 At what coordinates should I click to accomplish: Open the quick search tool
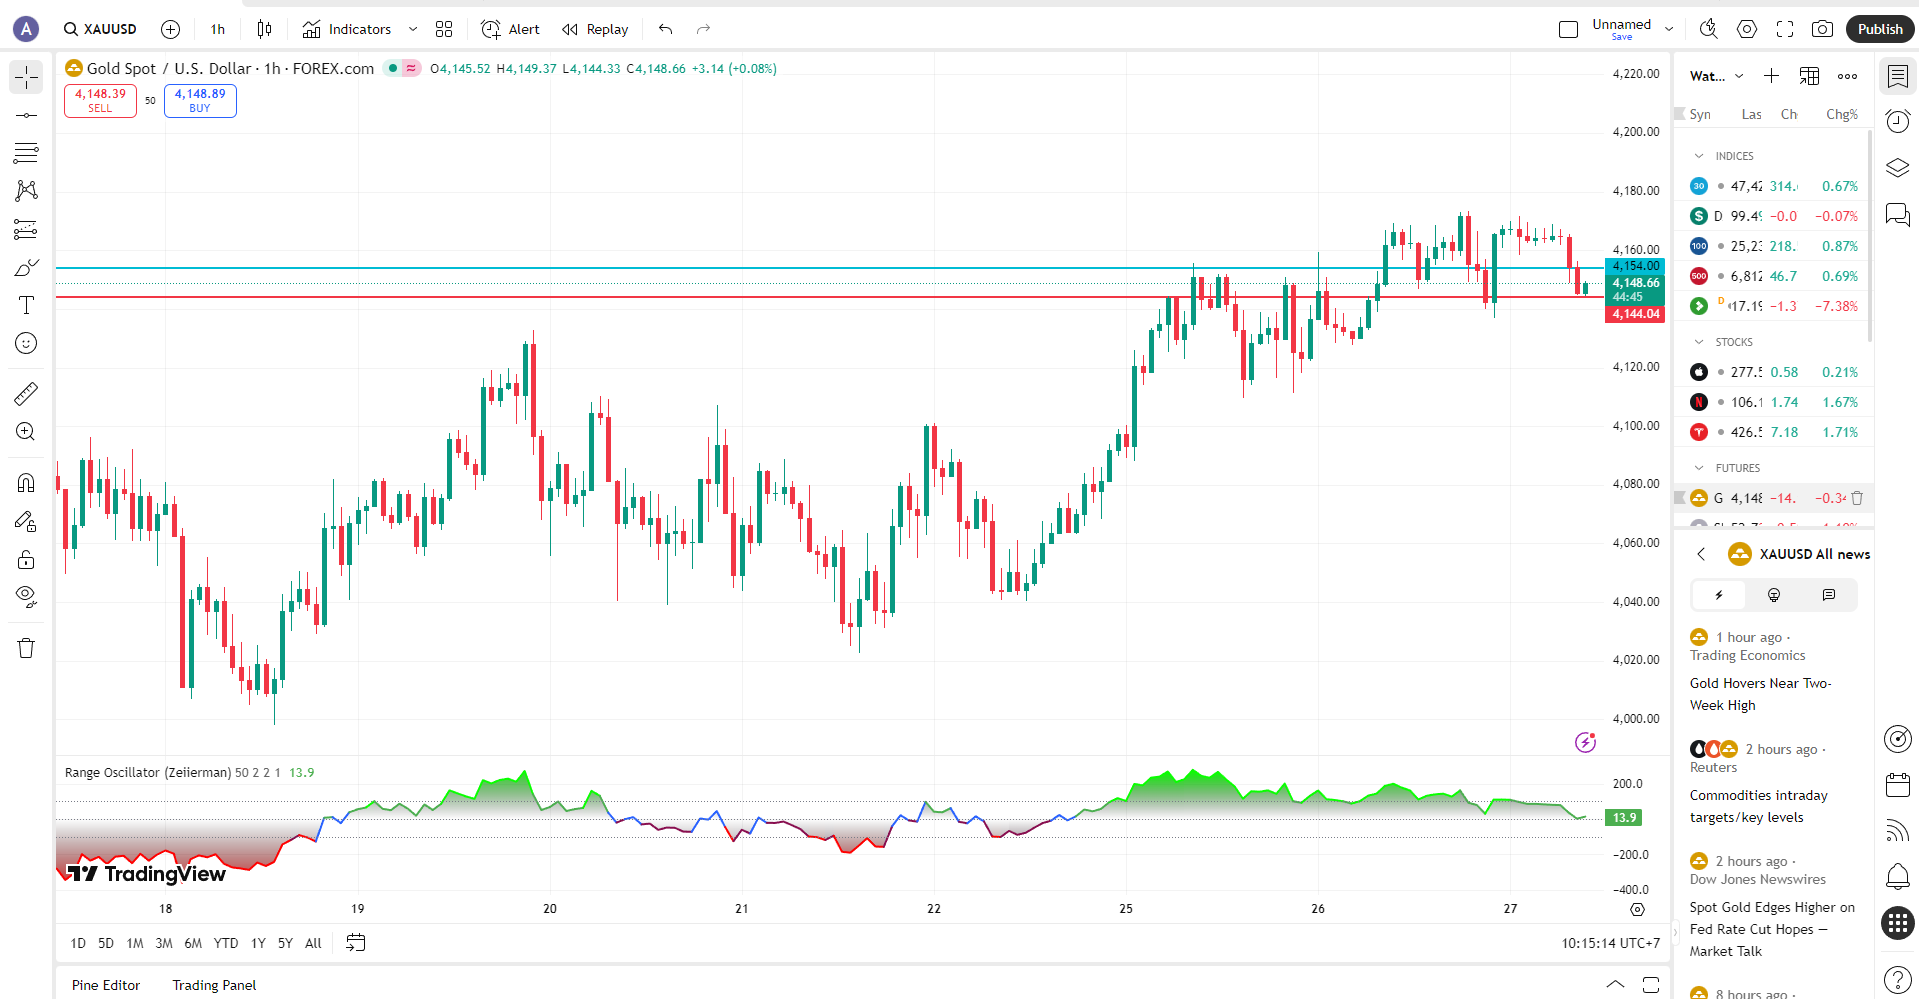coord(1709,29)
